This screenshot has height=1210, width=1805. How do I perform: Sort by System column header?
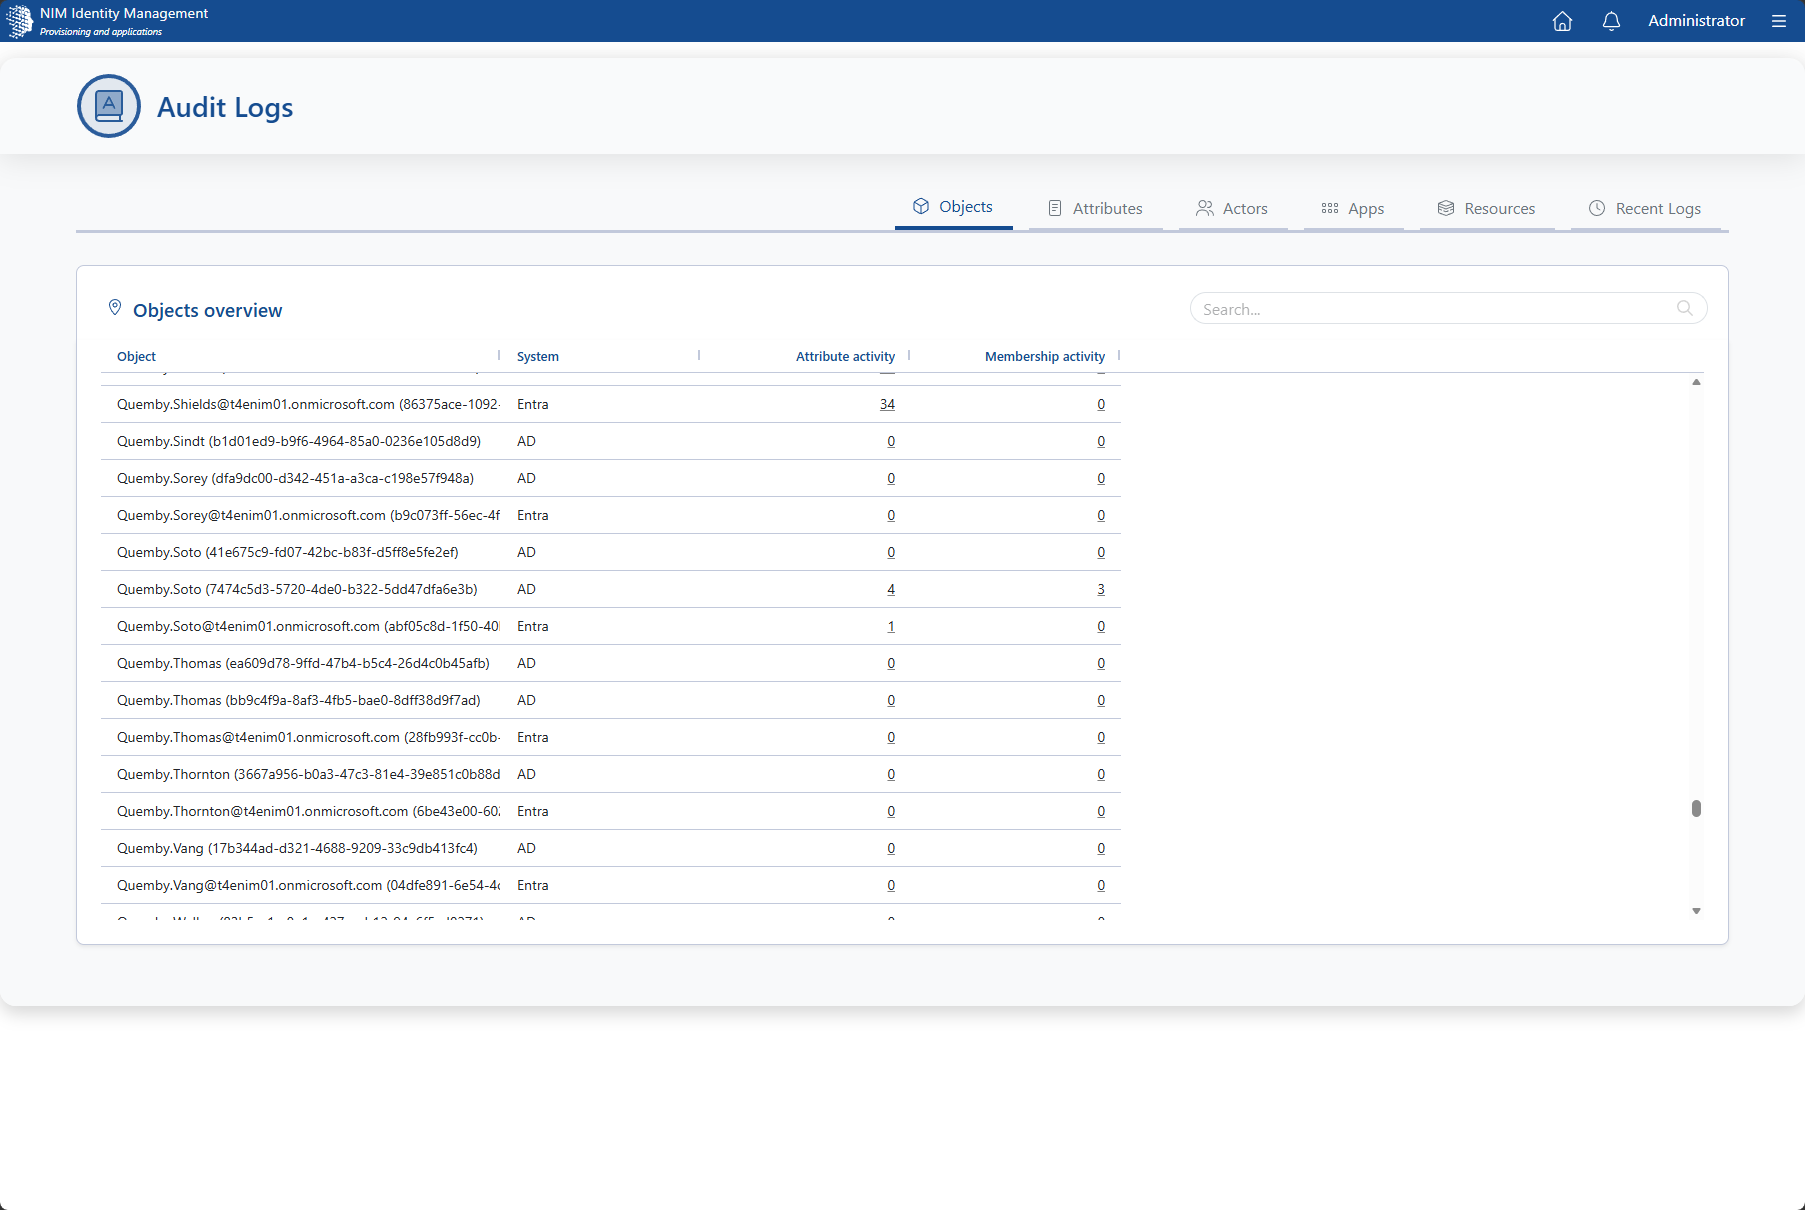[x=538, y=357]
